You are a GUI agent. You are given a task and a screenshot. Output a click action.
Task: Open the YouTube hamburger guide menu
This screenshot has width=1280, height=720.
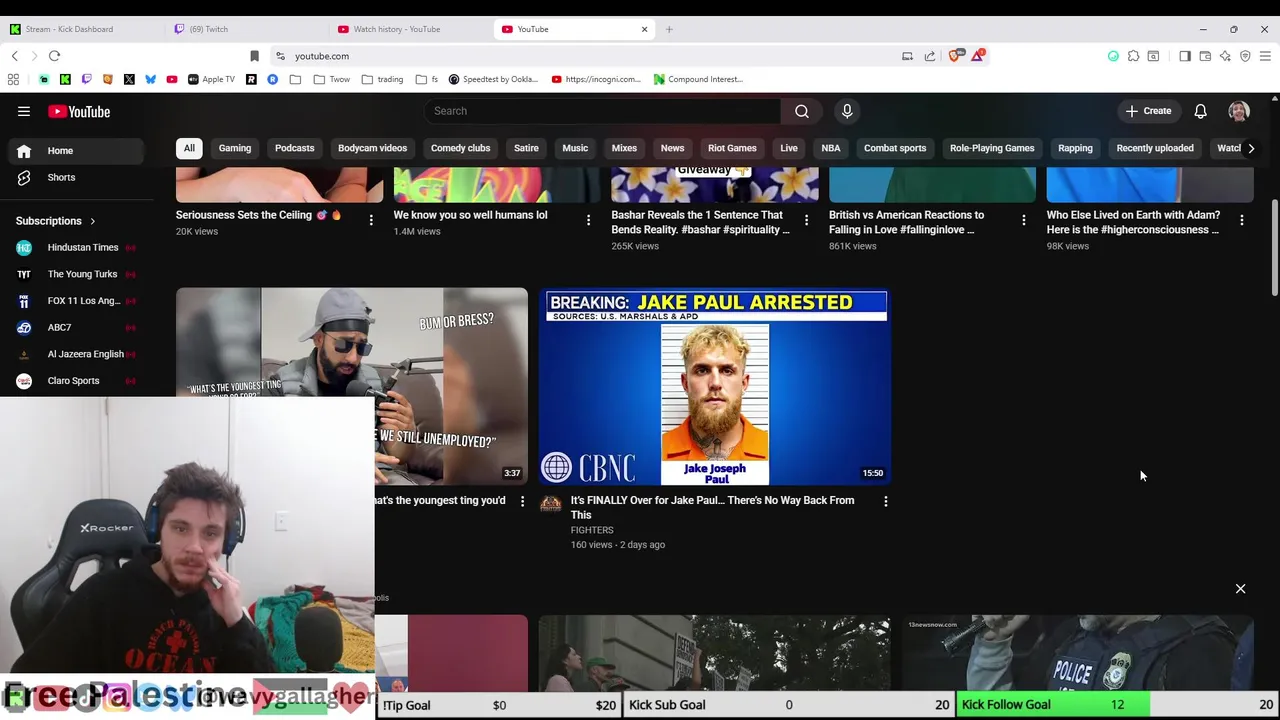(24, 111)
